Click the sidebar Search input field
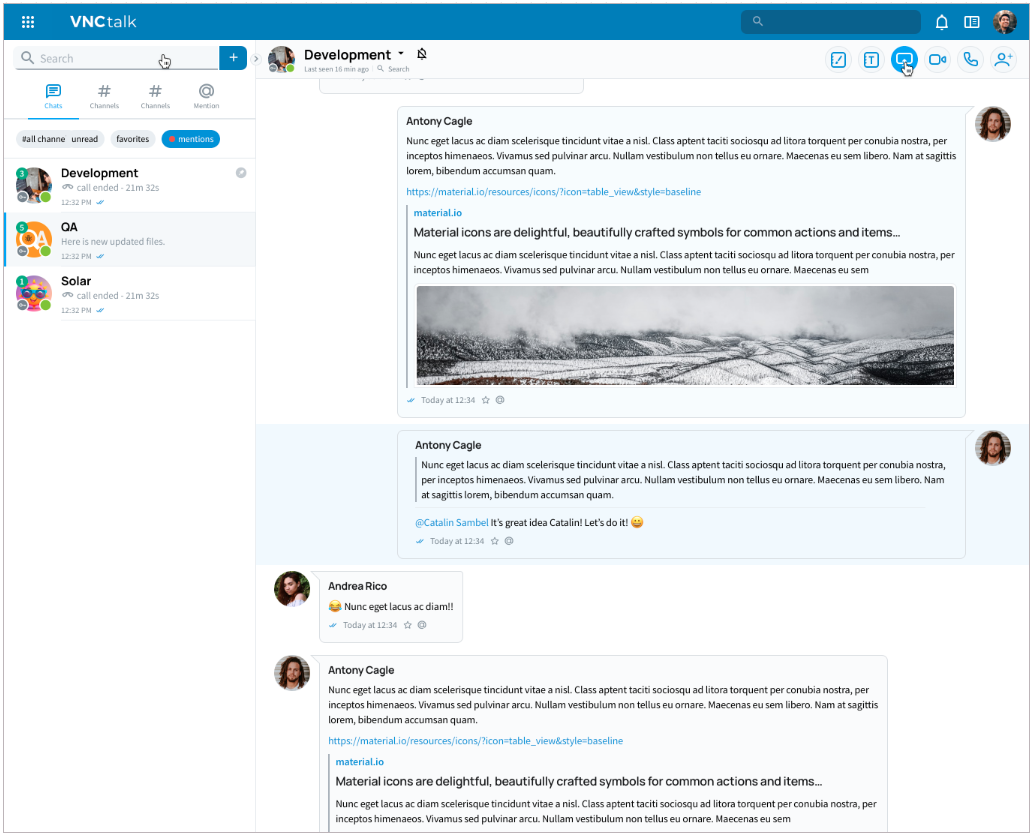Image resolution: width=1031 pixels, height=835 pixels. tap(95, 59)
